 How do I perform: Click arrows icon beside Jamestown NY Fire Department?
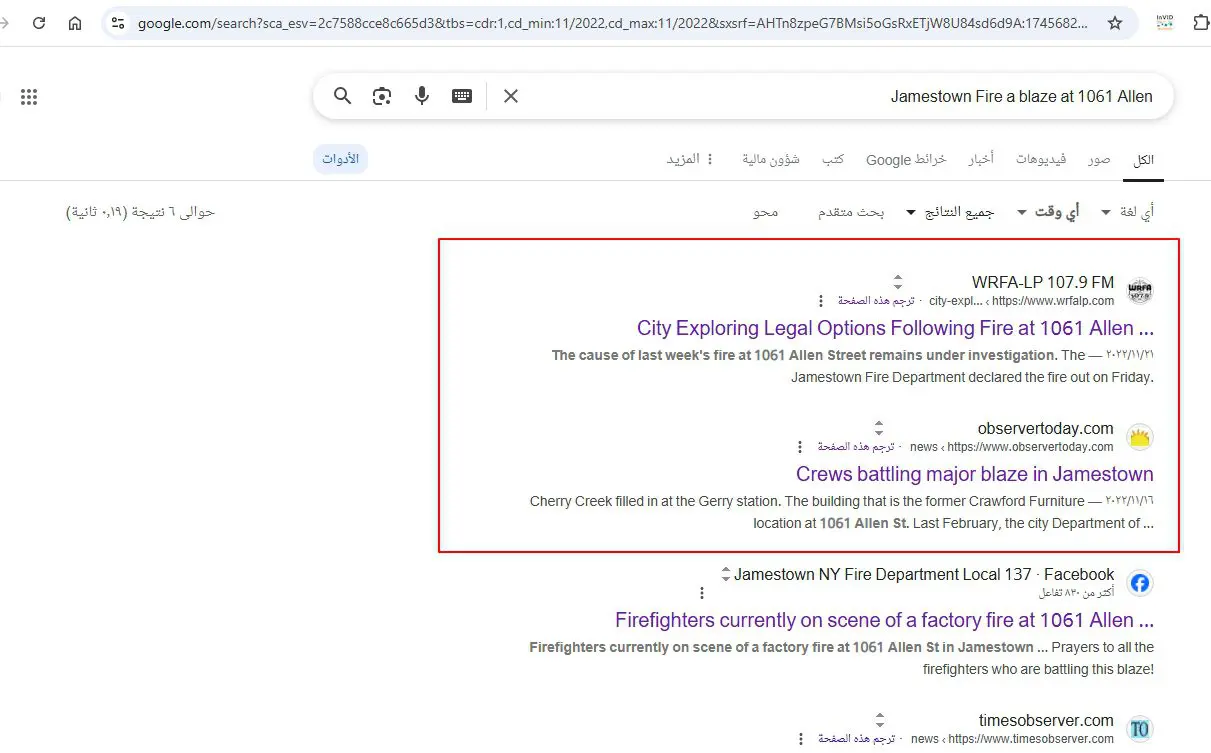point(726,574)
